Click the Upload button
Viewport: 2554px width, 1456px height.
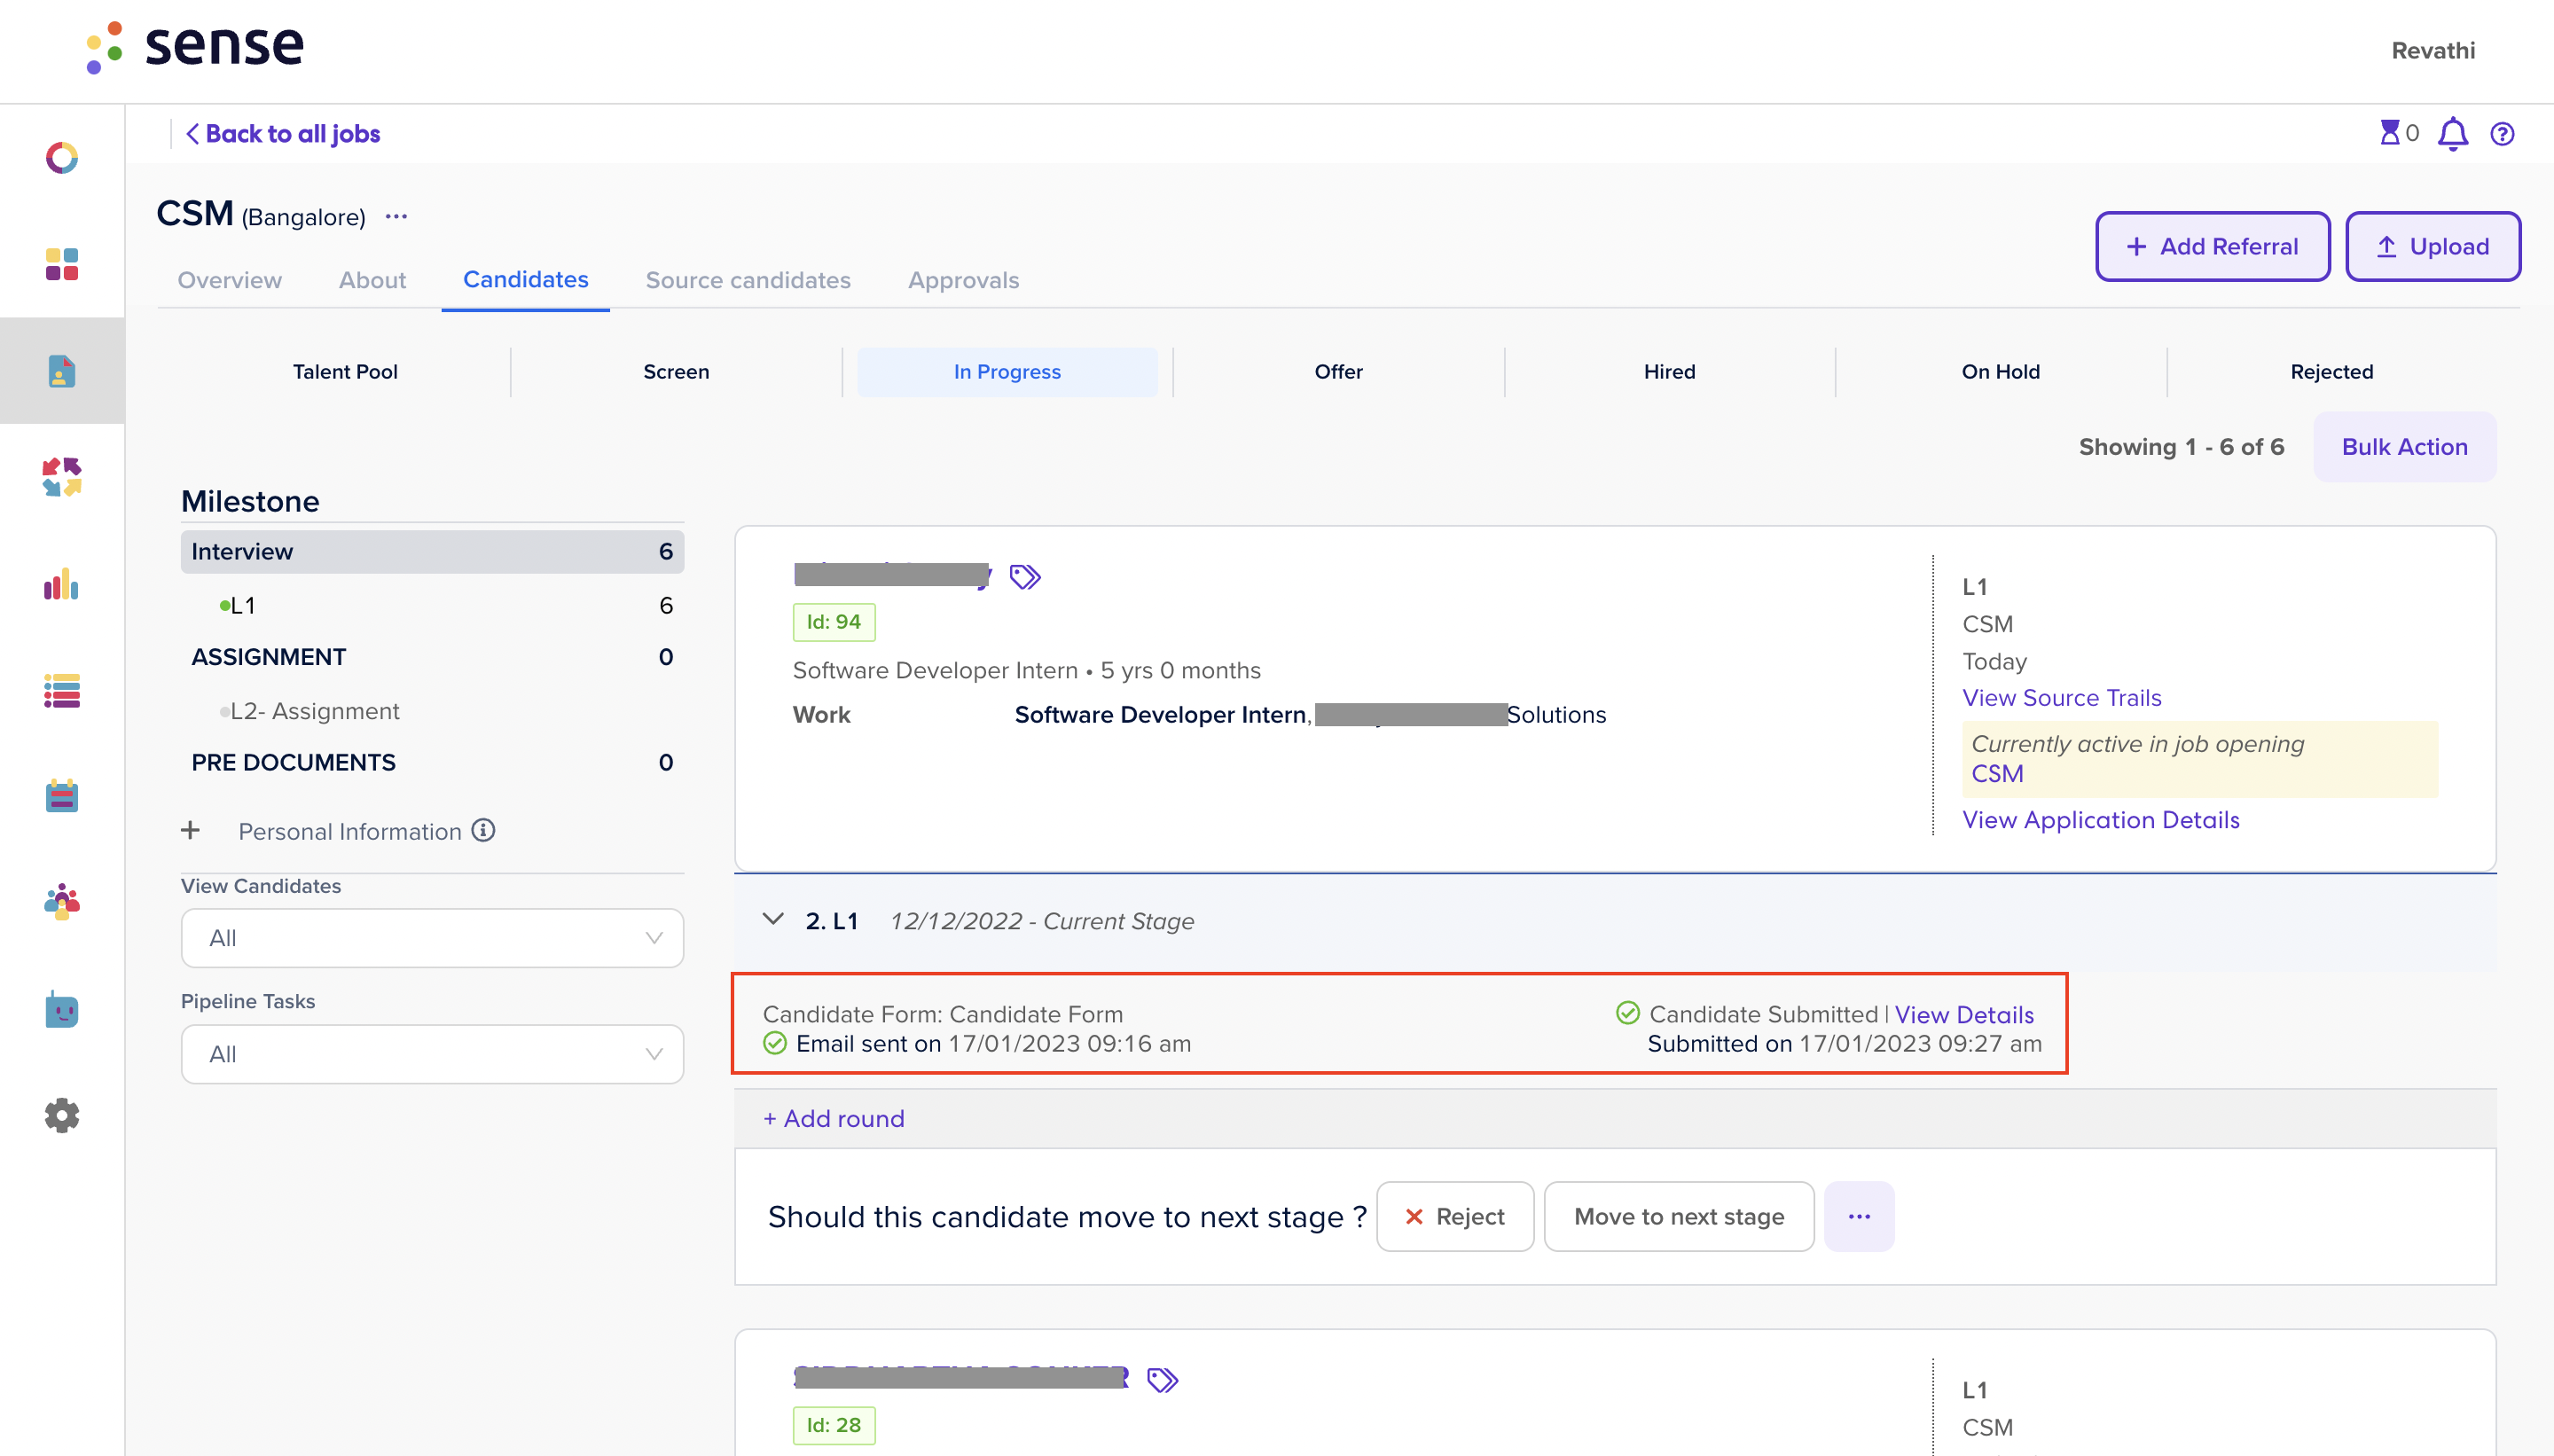[2432, 246]
